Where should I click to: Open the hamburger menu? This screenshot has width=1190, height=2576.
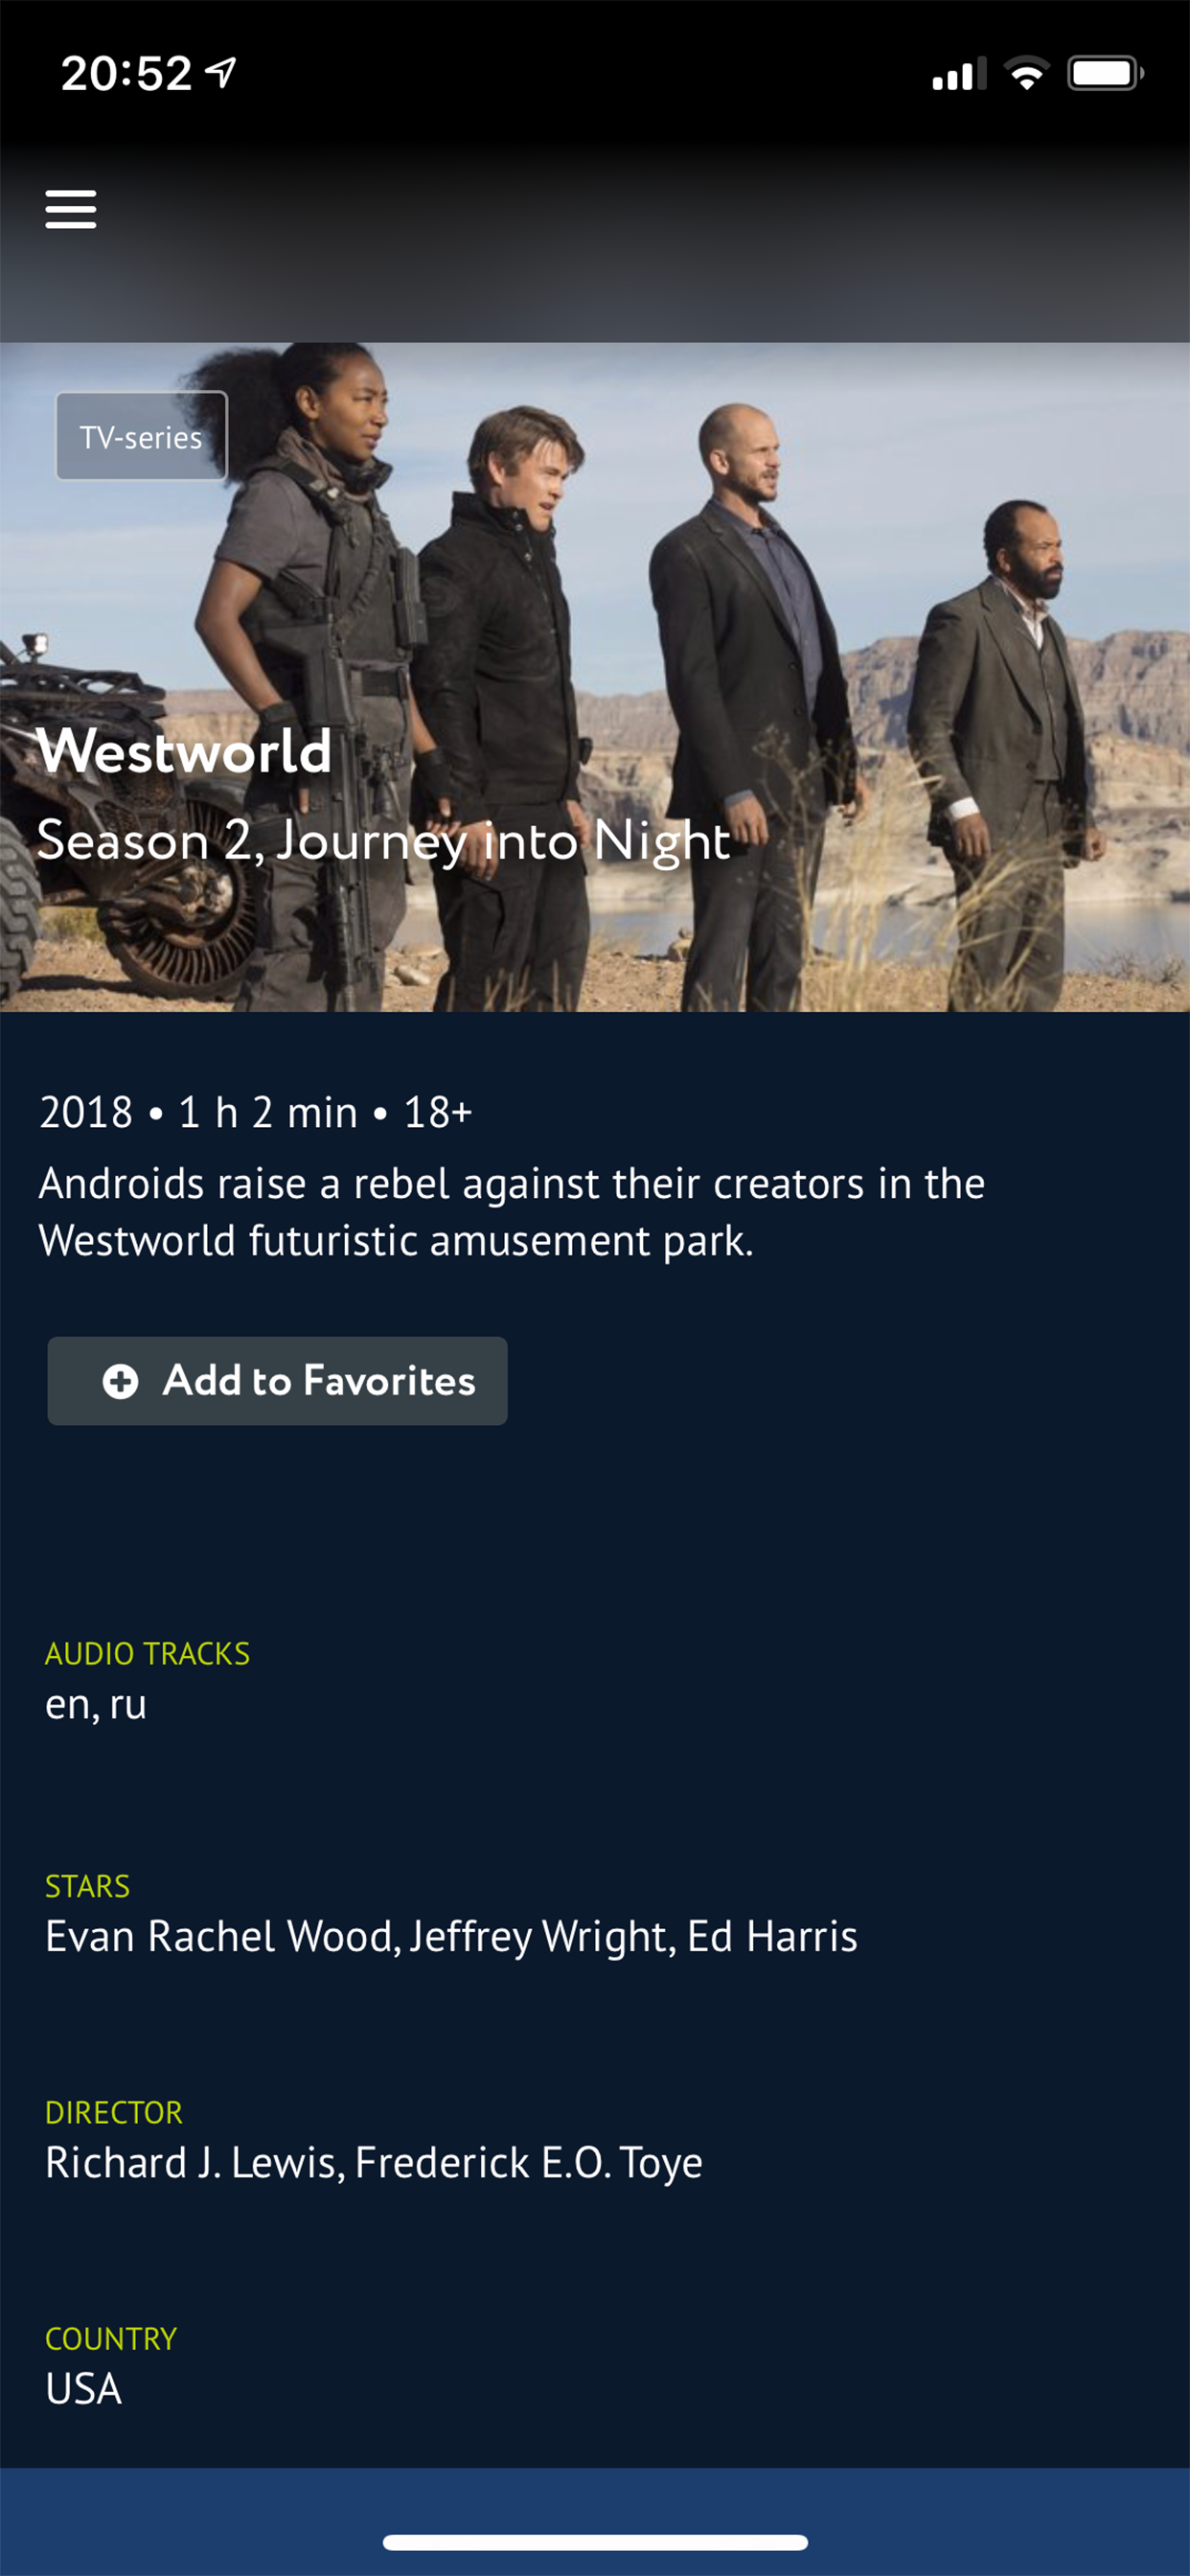tap(71, 209)
